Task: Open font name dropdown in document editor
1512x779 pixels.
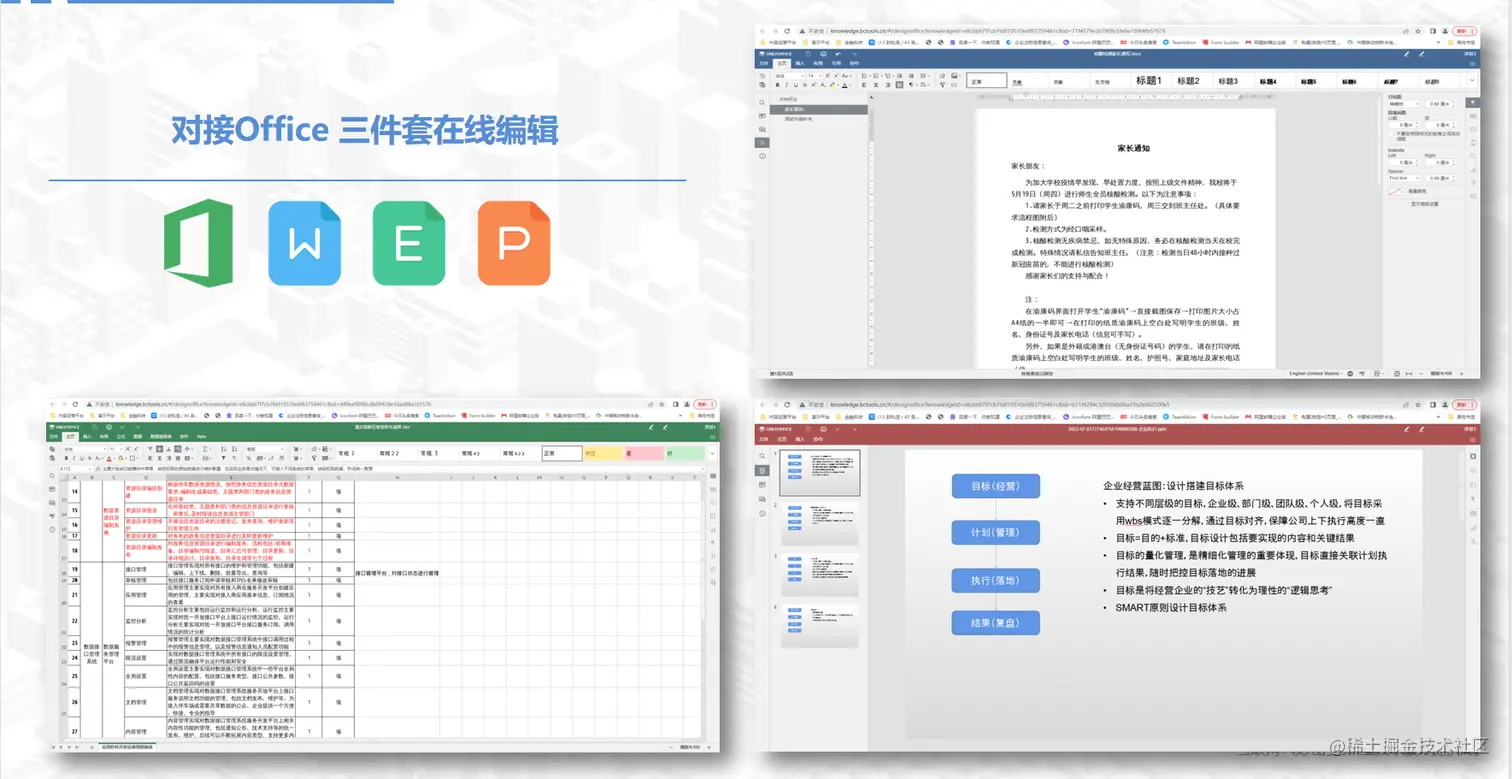Action: click(790, 76)
